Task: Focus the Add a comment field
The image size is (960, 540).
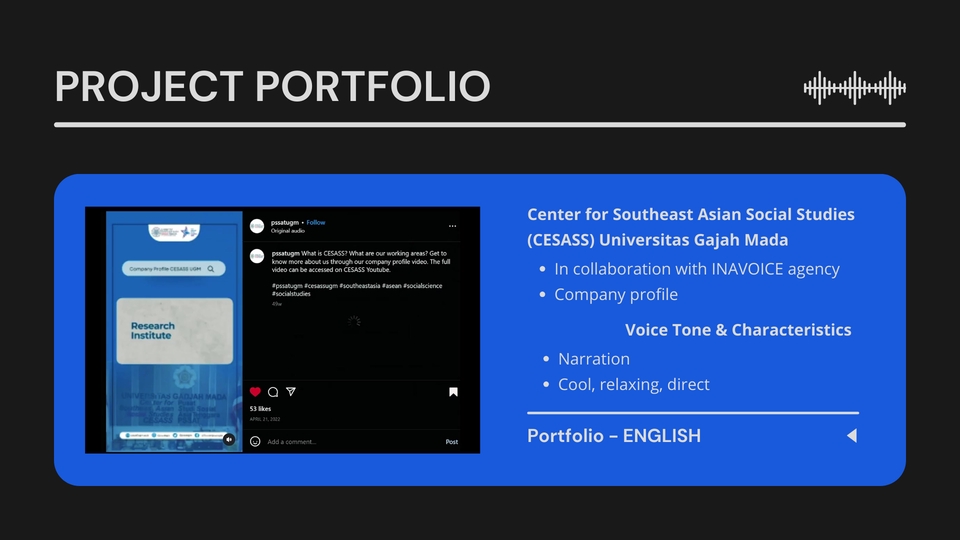Action: click(291, 441)
